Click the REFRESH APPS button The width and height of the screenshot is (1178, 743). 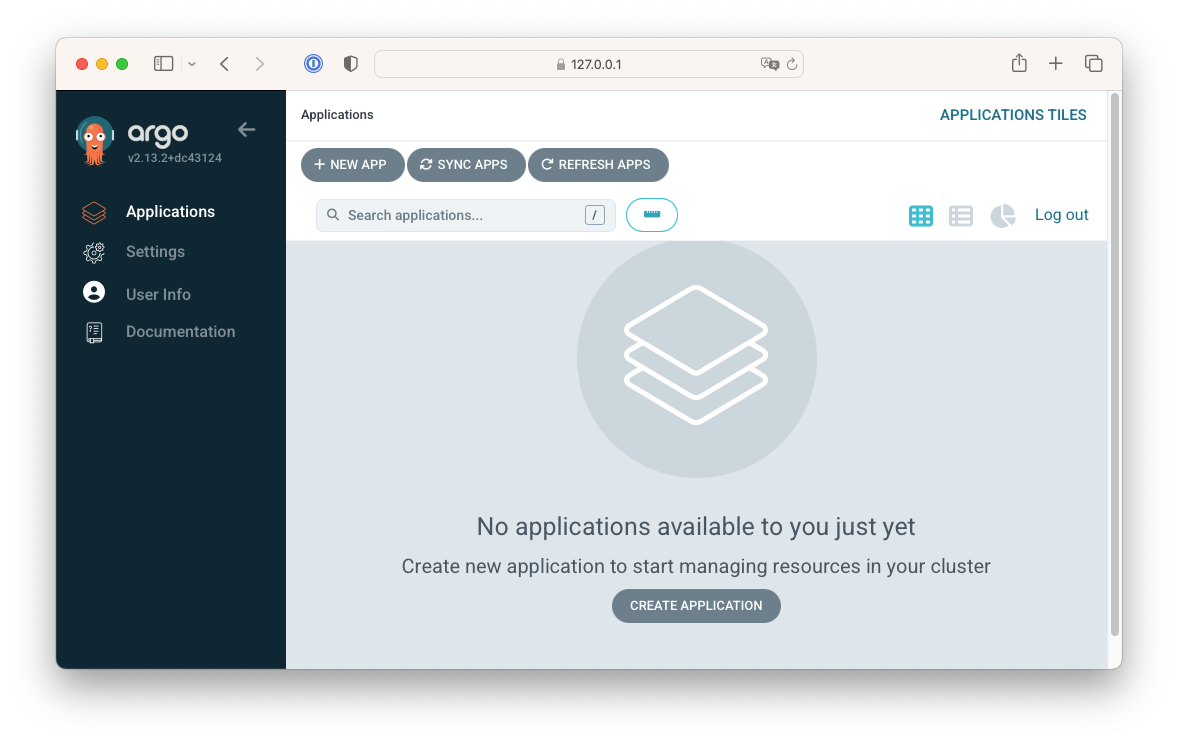point(598,165)
